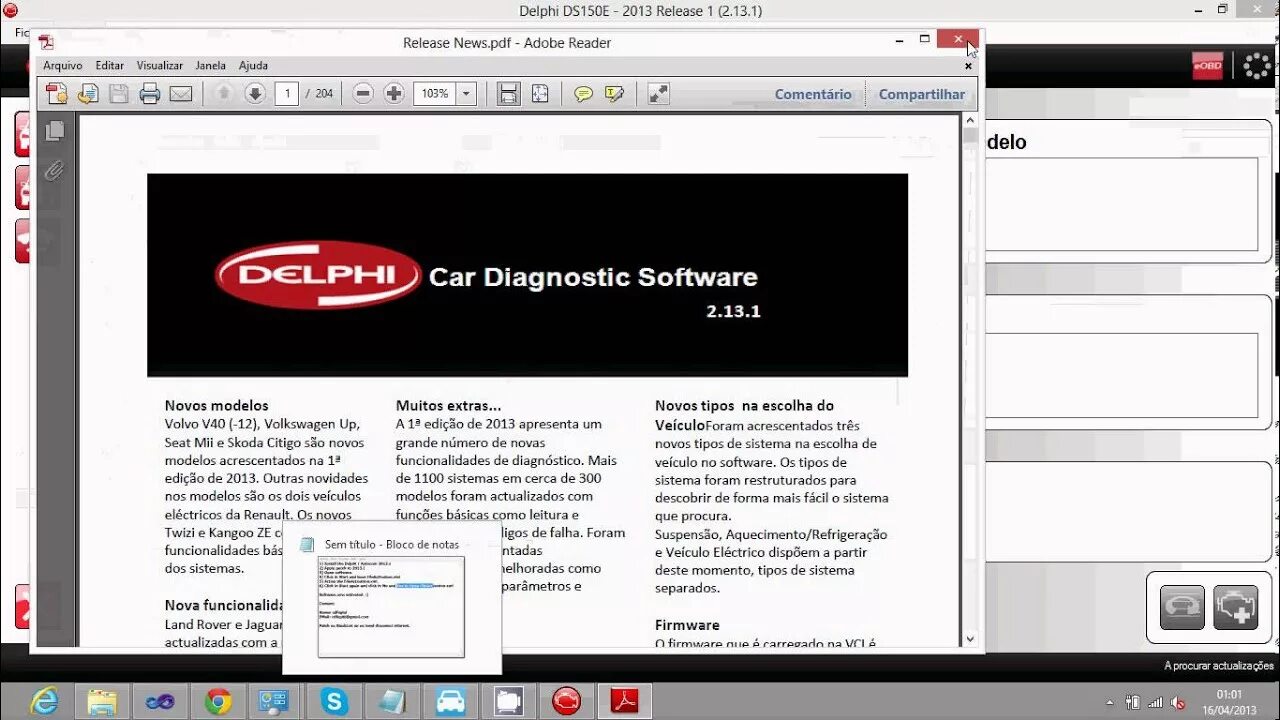Click the vertical scrollbar up arrow
This screenshot has height=720, width=1280.
(970, 120)
